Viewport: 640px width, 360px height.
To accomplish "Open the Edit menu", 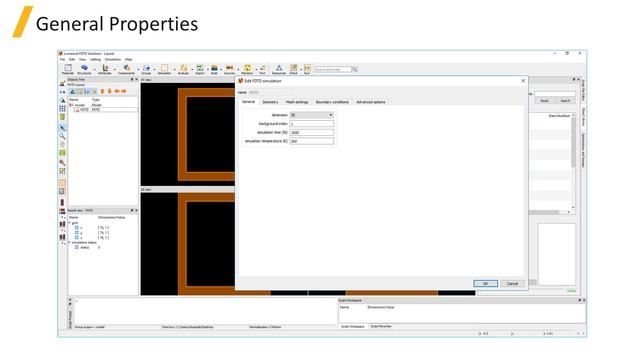I will (71, 60).
